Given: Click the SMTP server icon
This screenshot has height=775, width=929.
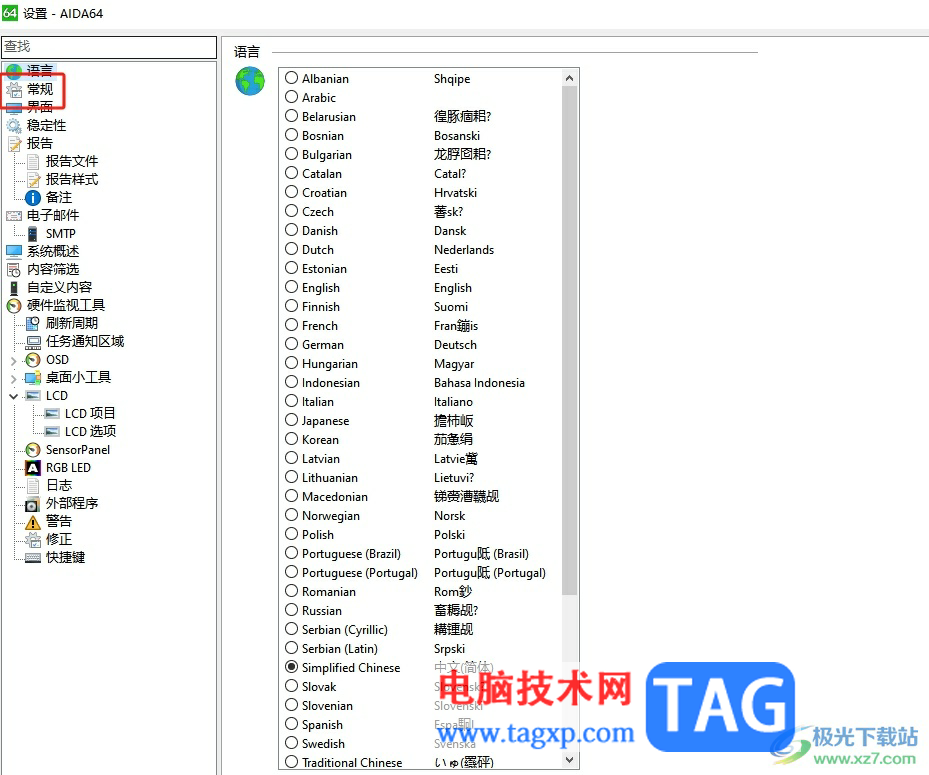Looking at the screenshot, I should 33,233.
